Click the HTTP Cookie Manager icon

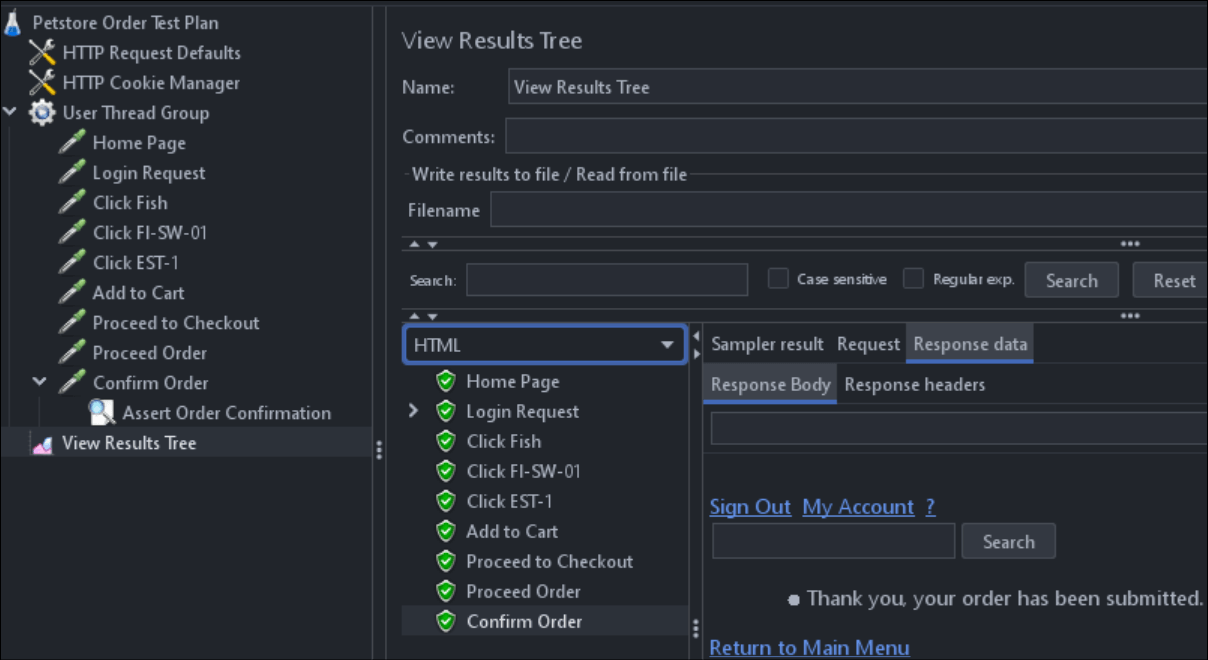click(40, 82)
